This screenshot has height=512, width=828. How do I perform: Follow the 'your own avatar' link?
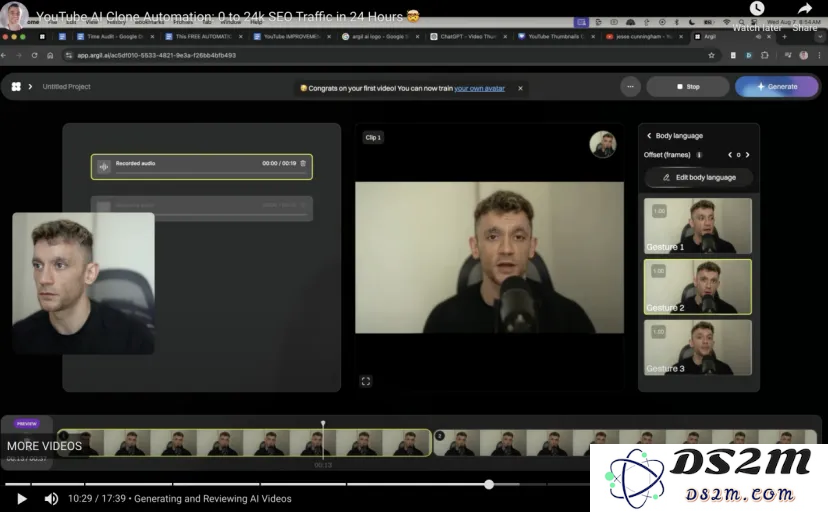(479, 88)
